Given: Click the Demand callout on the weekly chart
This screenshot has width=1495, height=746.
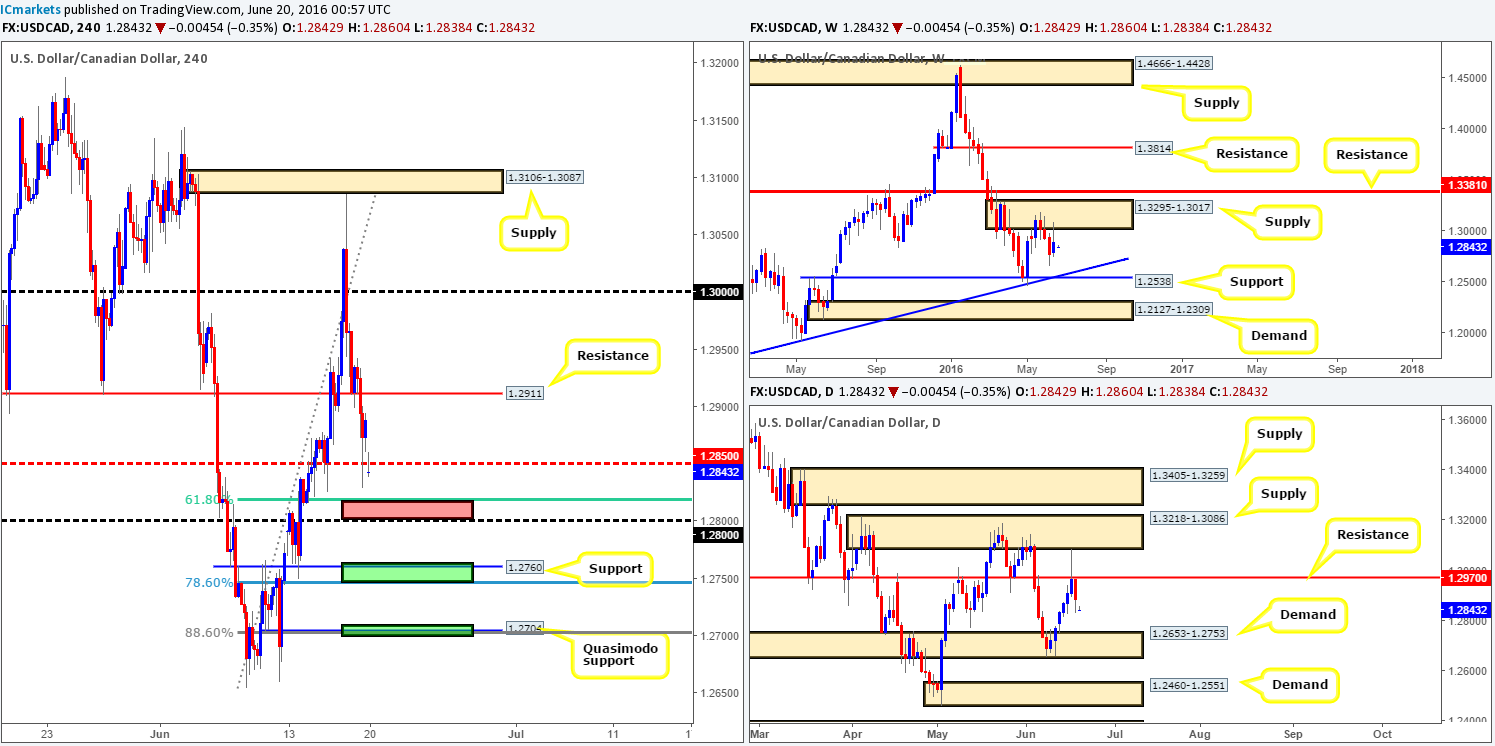Looking at the screenshot, I should coord(1279,335).
